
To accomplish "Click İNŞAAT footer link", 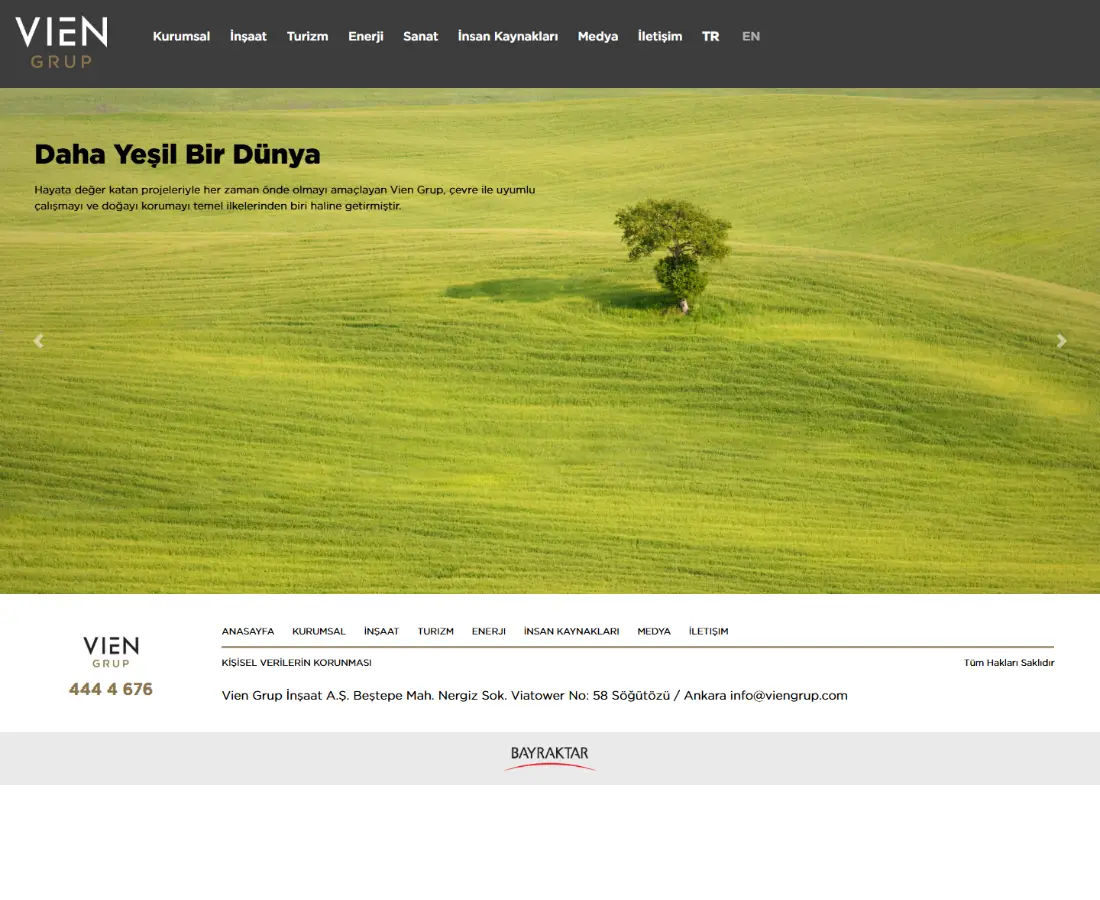I will (x=381, y=631).
